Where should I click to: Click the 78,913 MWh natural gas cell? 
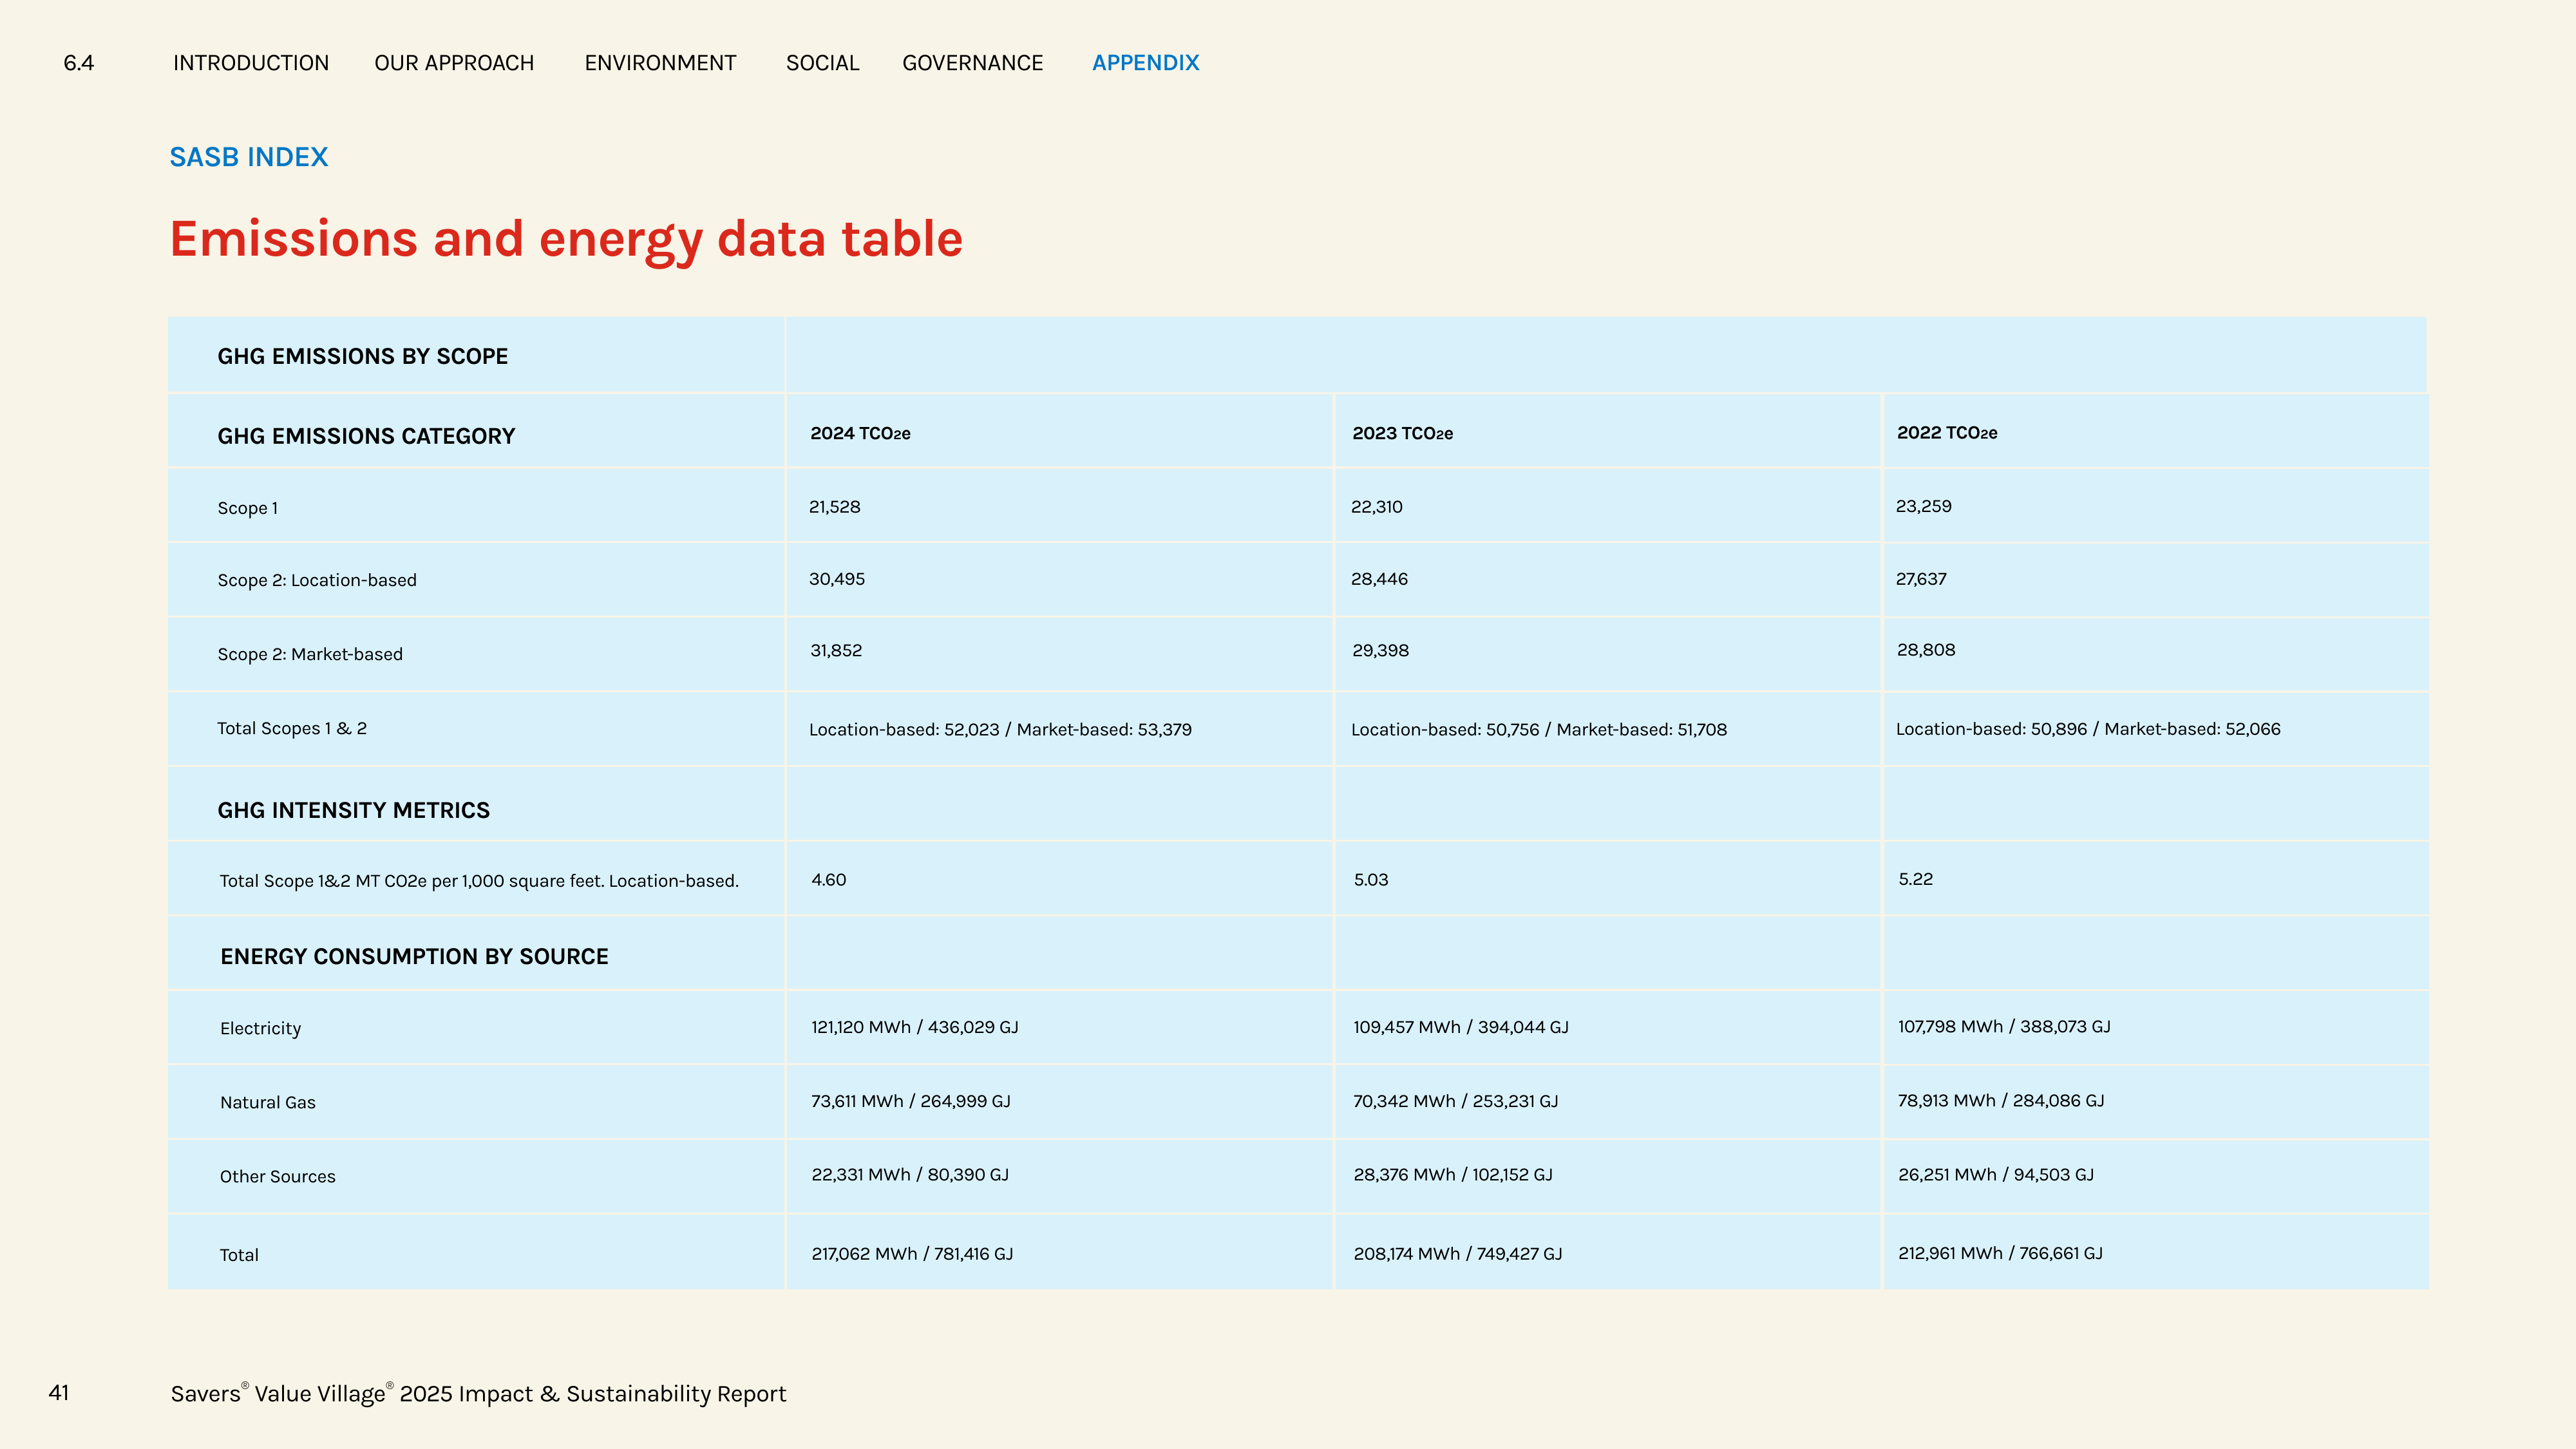tap(2001, 1100)
